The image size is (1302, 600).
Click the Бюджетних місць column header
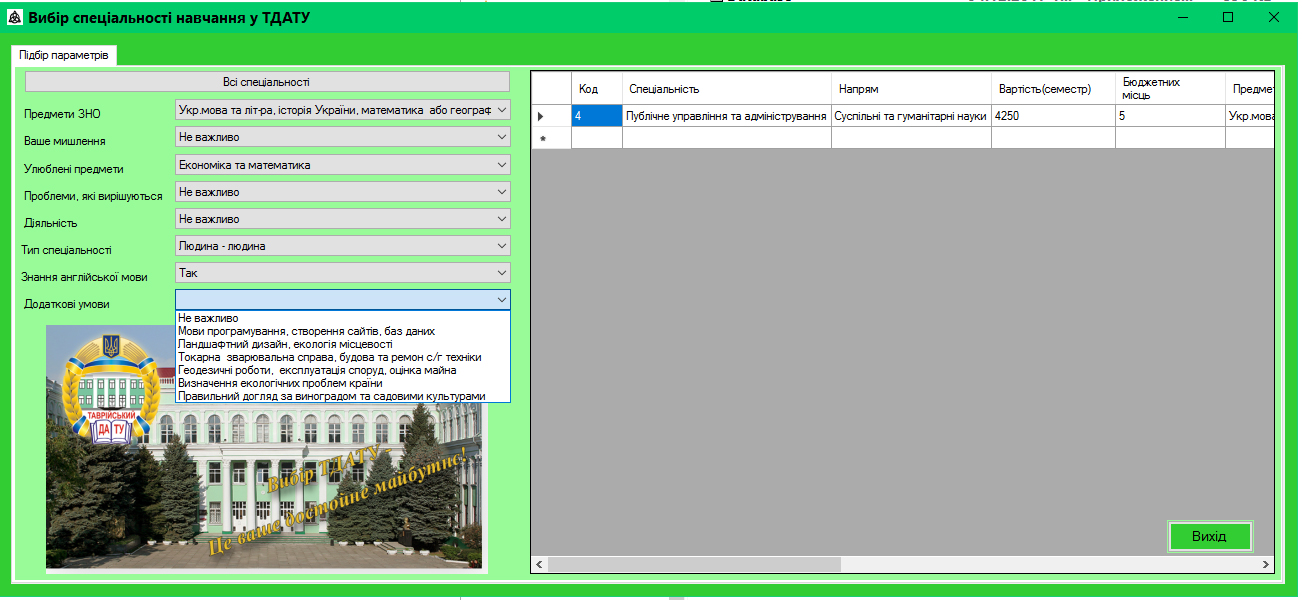click(1170, 89)
